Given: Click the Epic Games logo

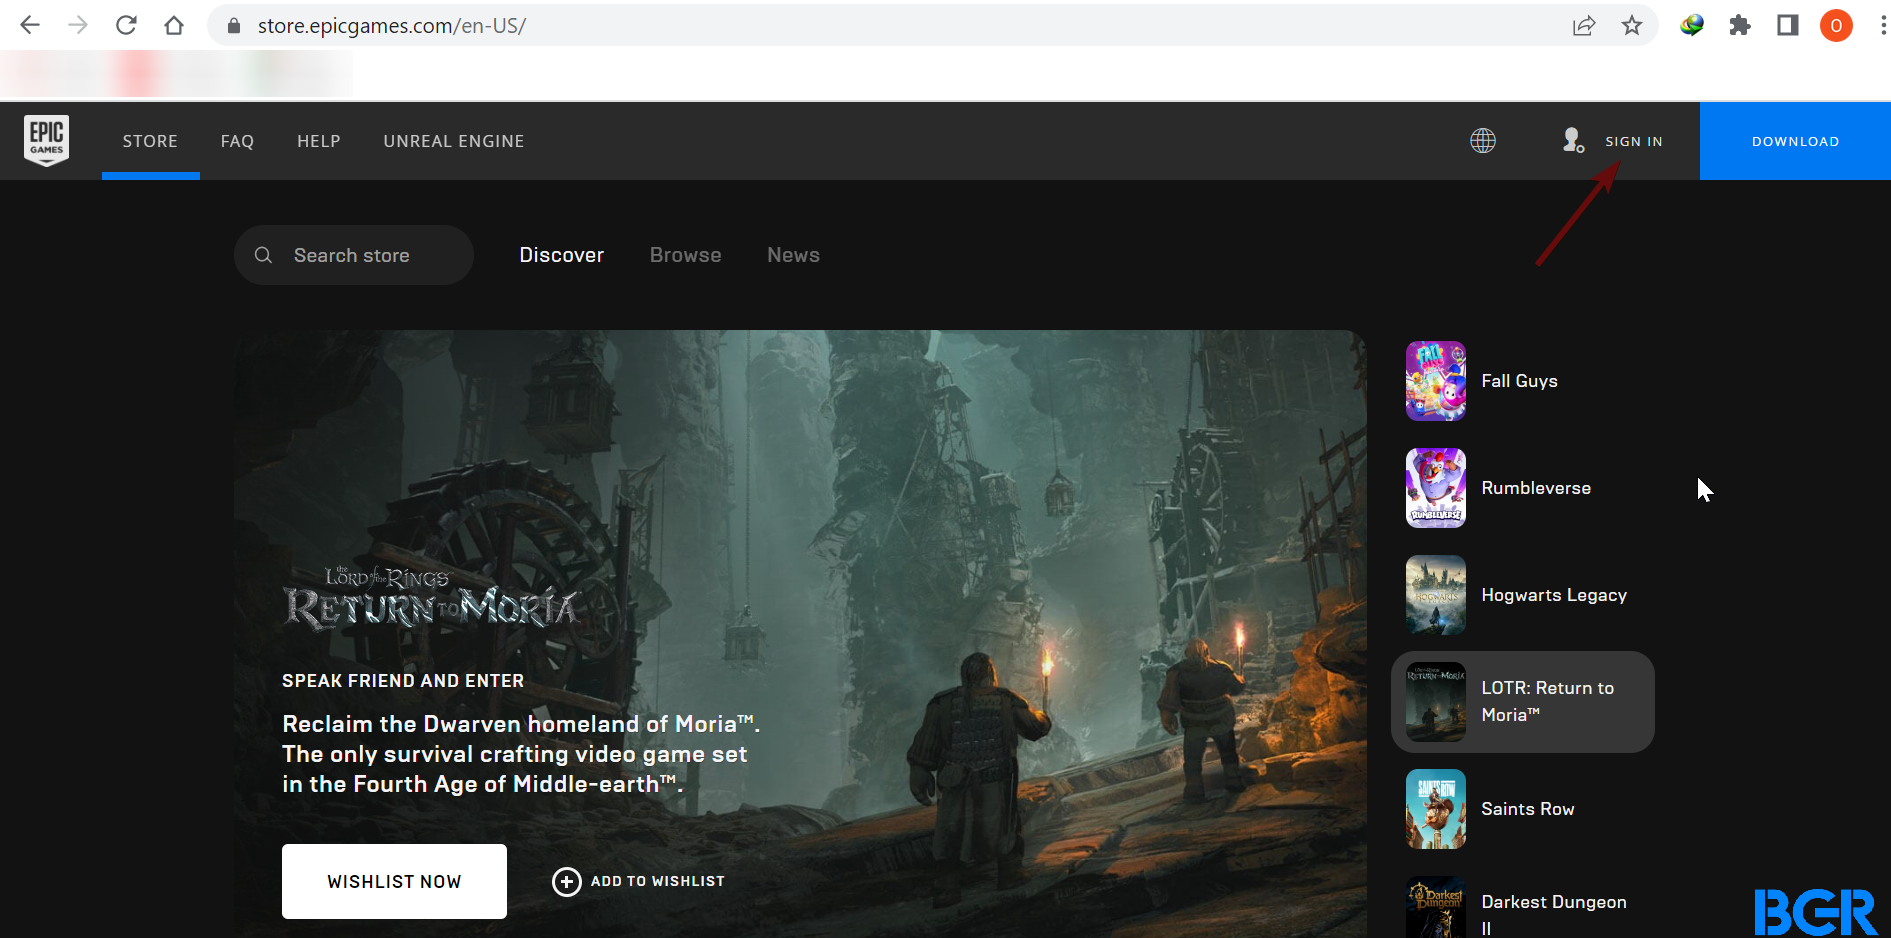Looking at the screenshot, I should pyautogui.click(x=46, y=140).
